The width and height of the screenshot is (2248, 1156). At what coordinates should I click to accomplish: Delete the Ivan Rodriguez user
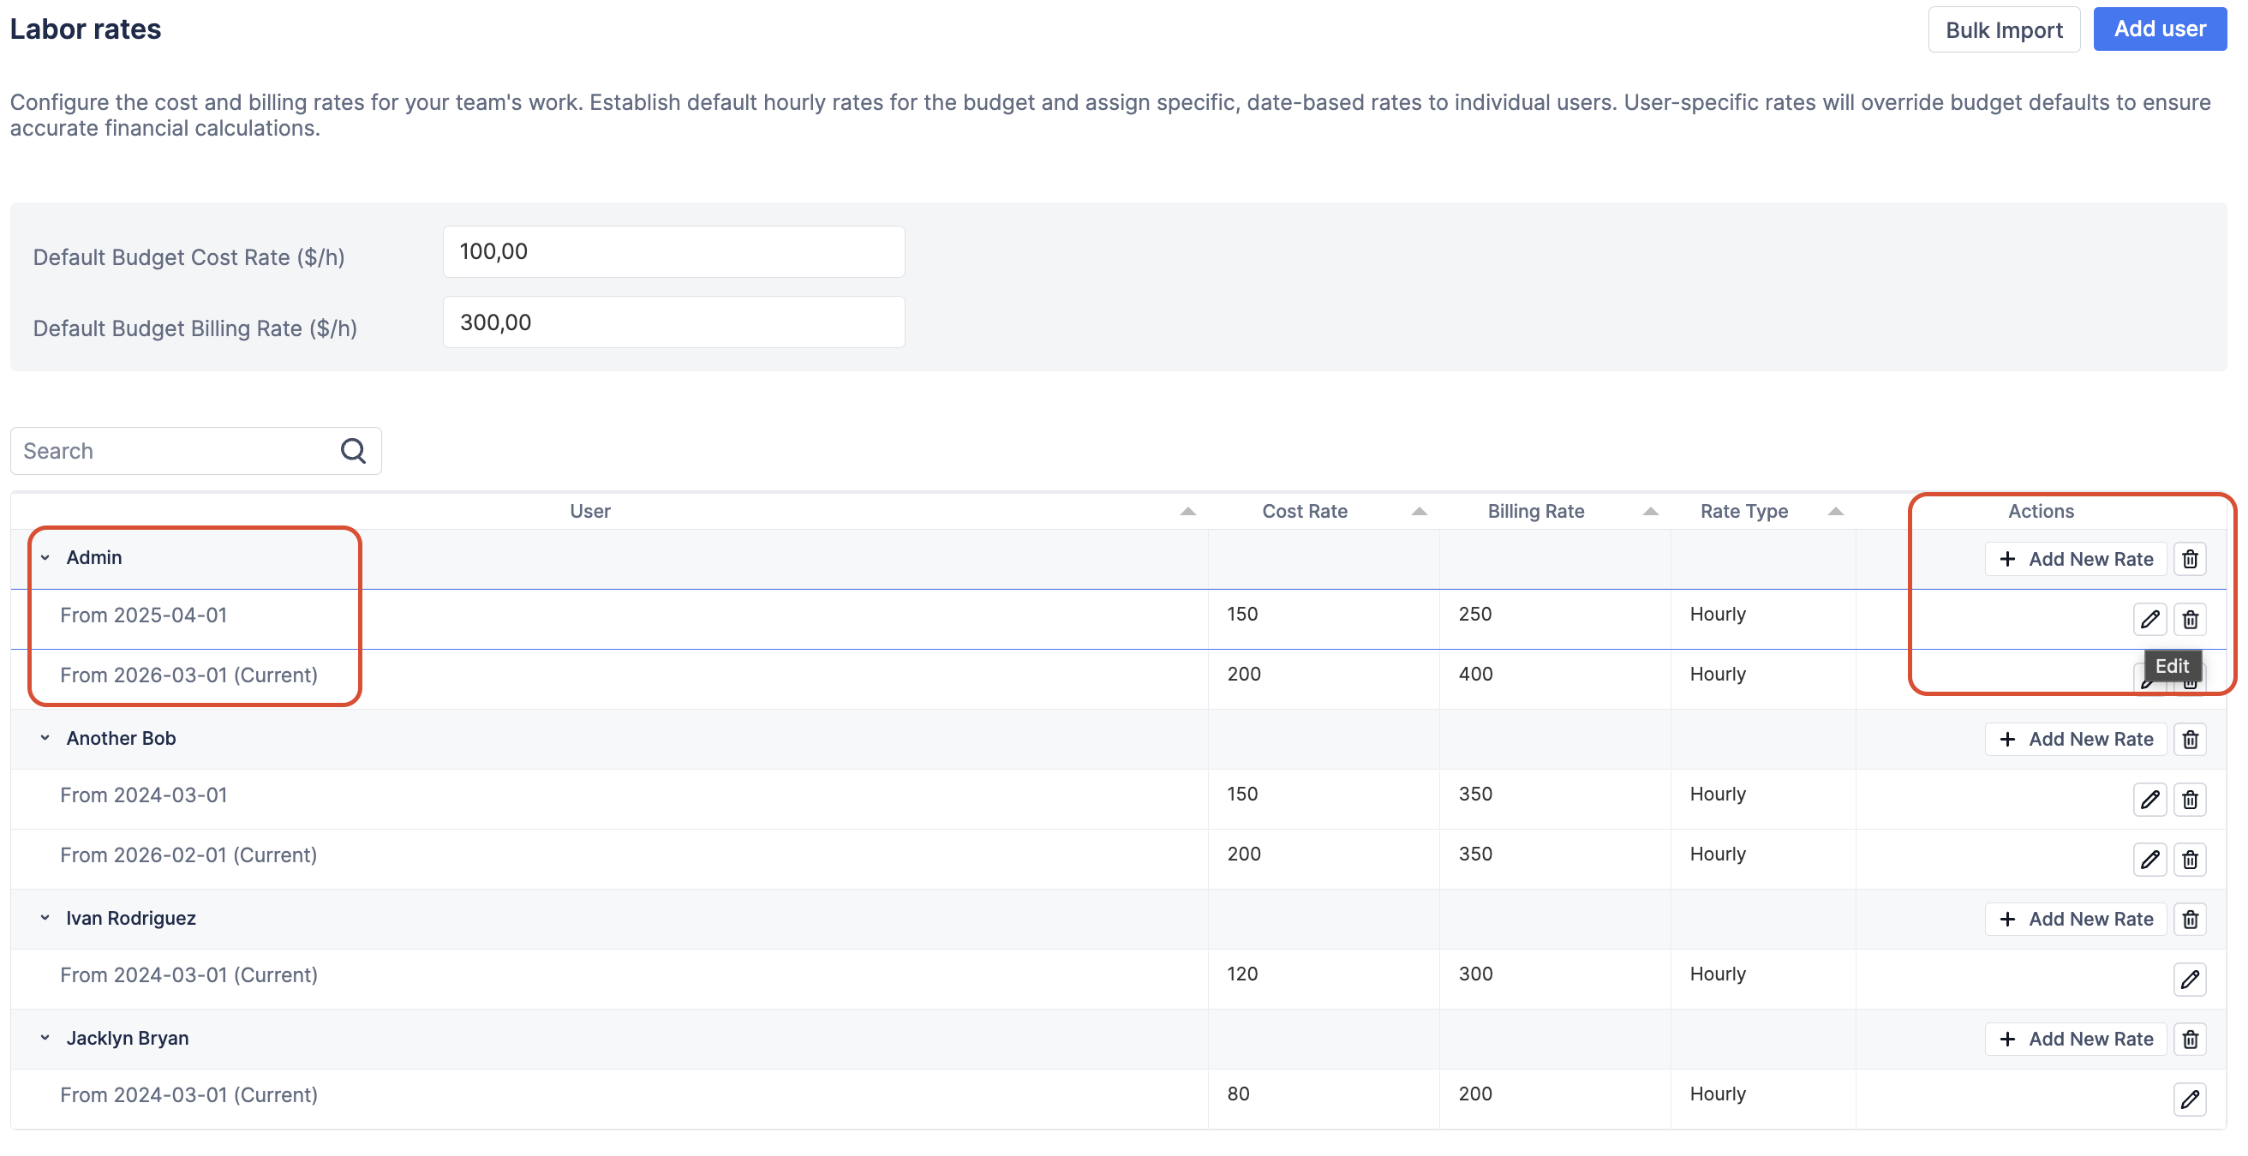pyautogui.click(x=2190, y=919)
